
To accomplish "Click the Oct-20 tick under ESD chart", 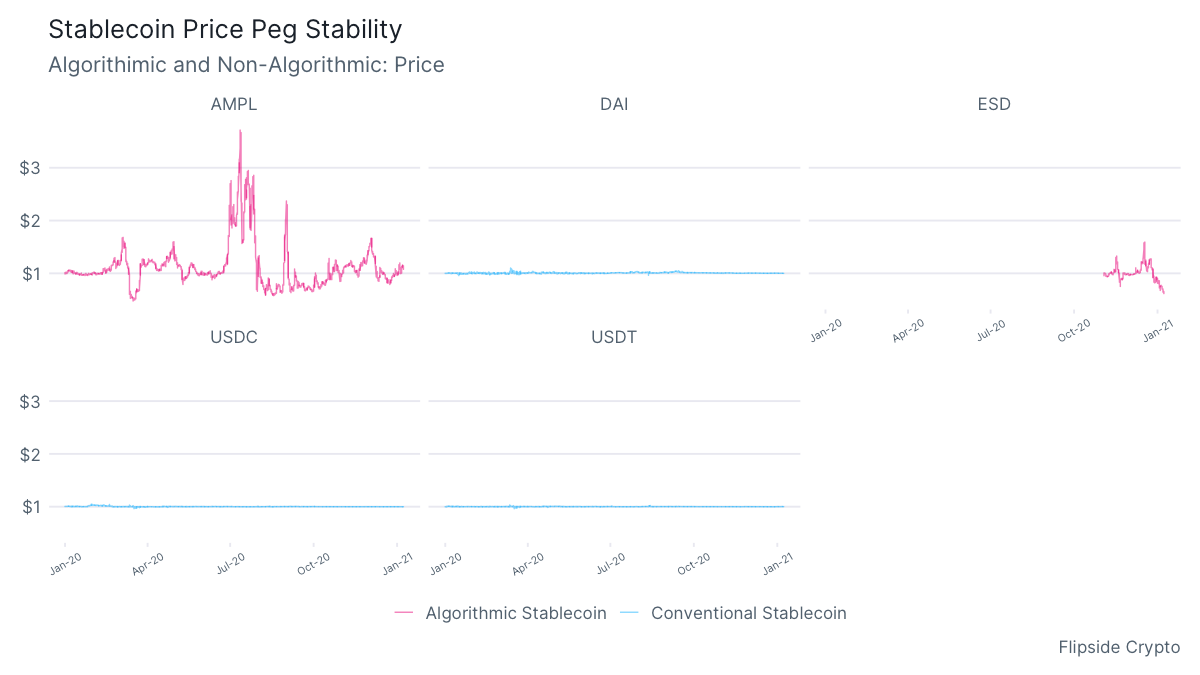I will coord(1074,332).
